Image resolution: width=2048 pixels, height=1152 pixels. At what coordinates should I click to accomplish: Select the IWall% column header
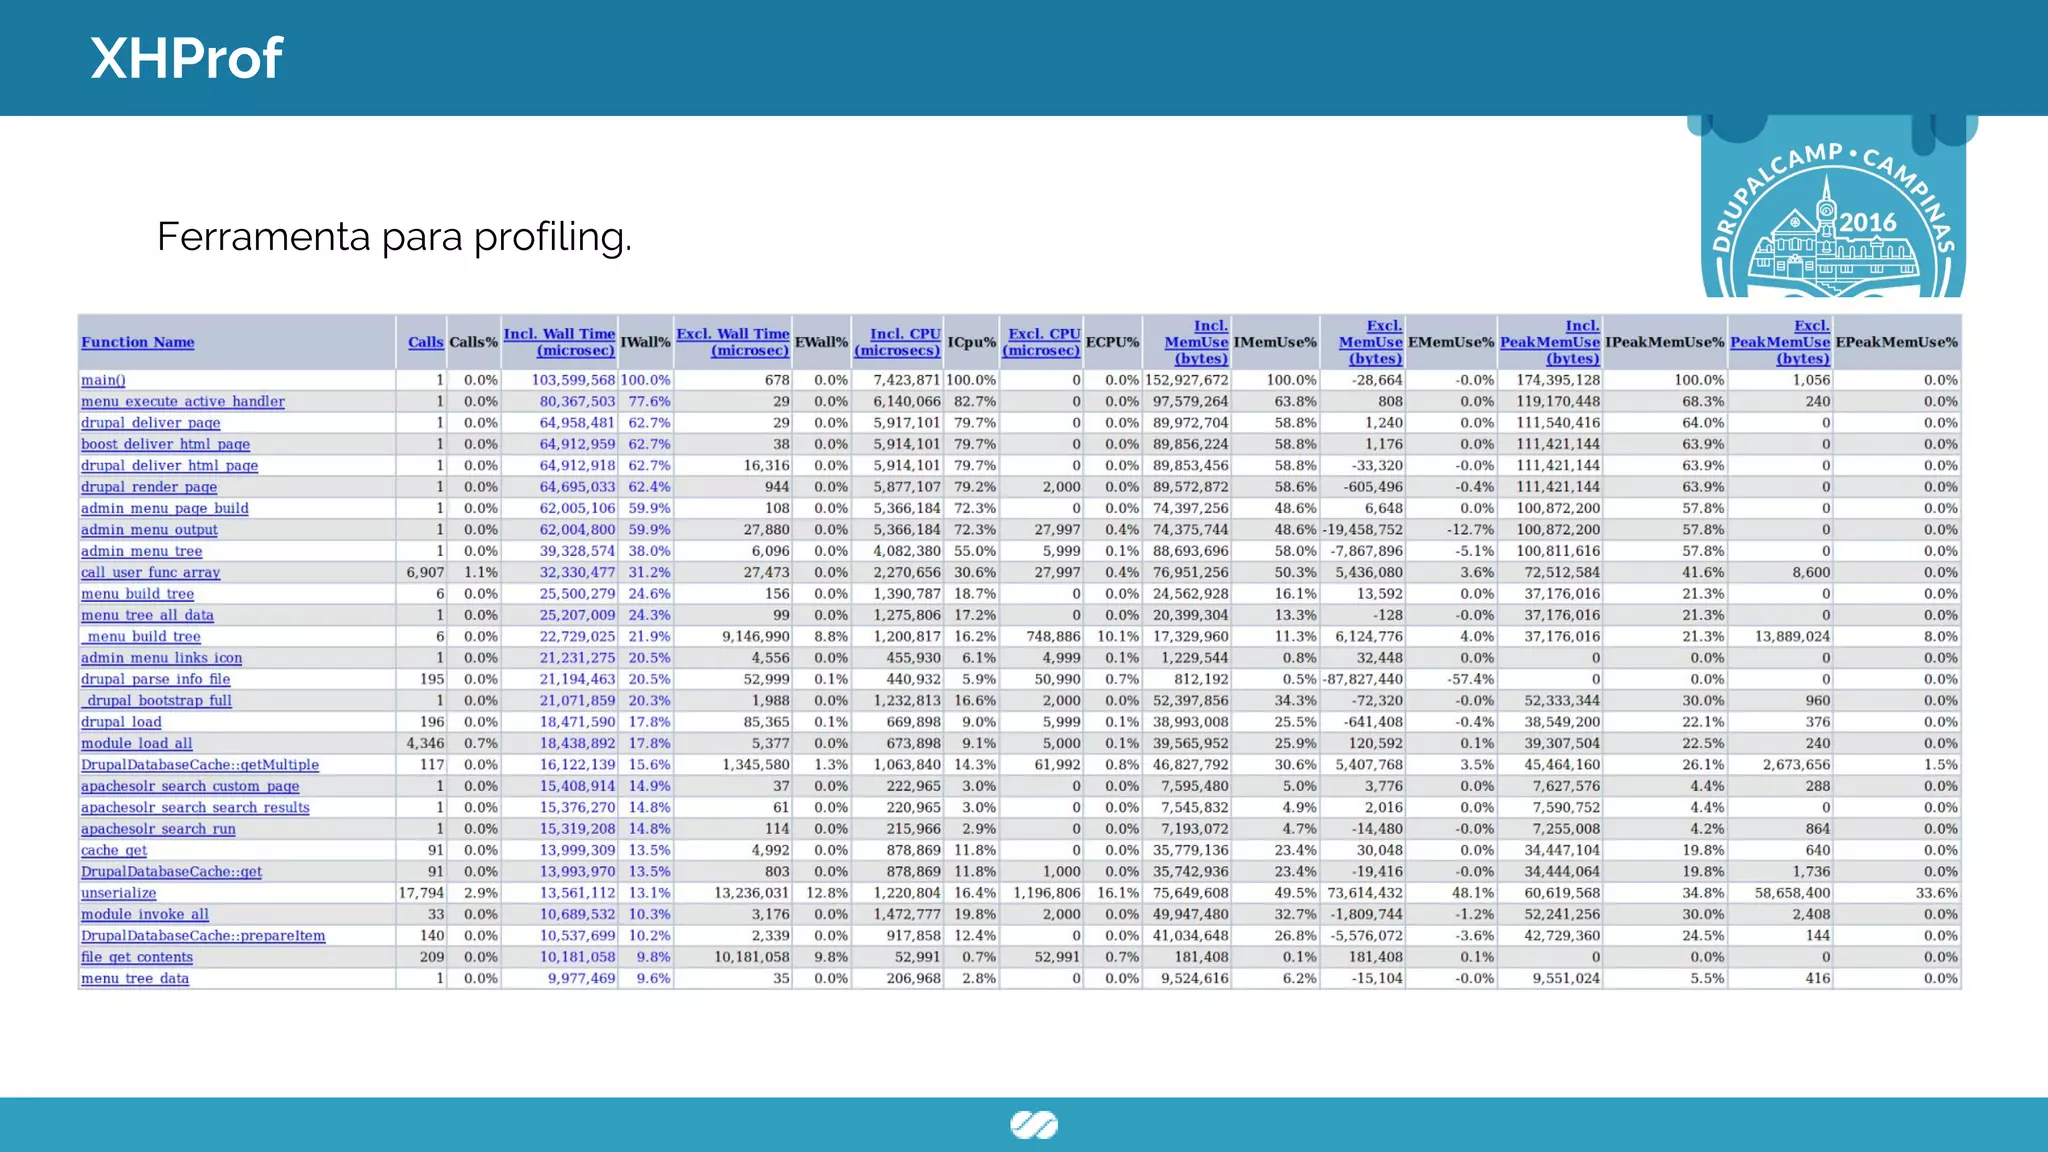(x=645, y=342)
